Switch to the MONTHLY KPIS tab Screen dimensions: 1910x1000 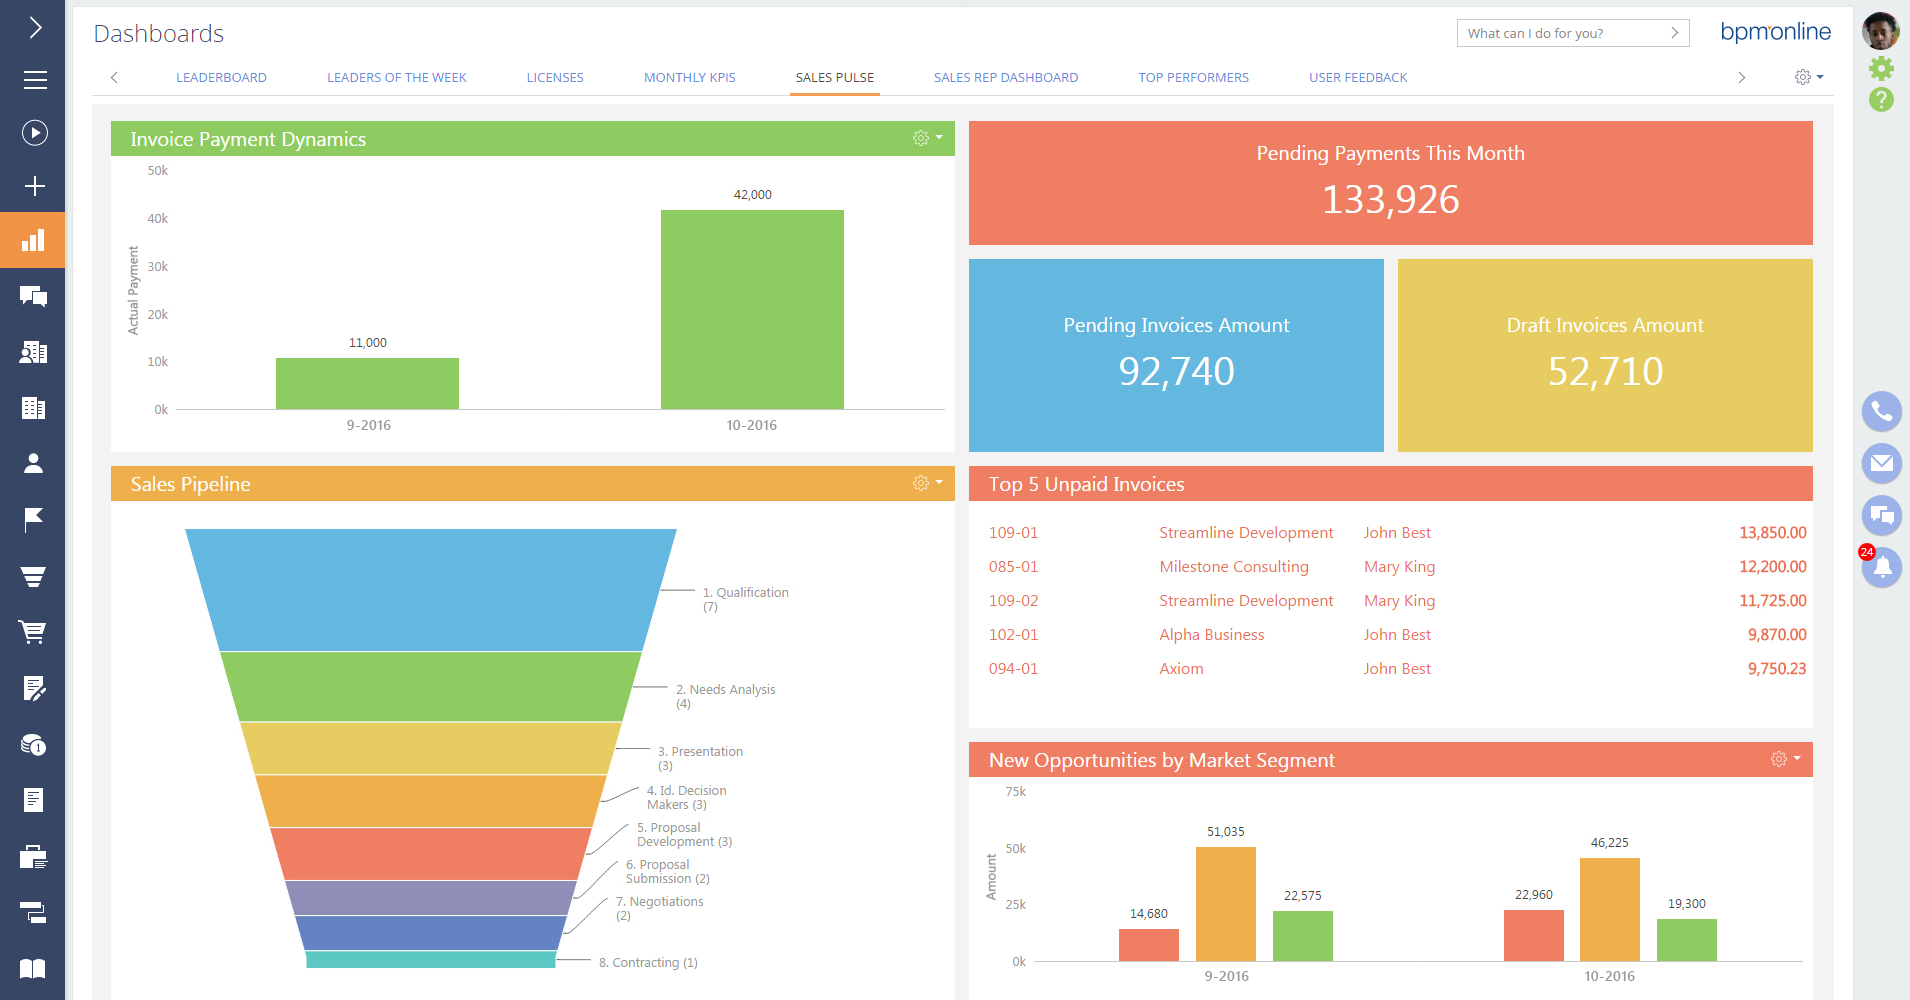point(690,77)
